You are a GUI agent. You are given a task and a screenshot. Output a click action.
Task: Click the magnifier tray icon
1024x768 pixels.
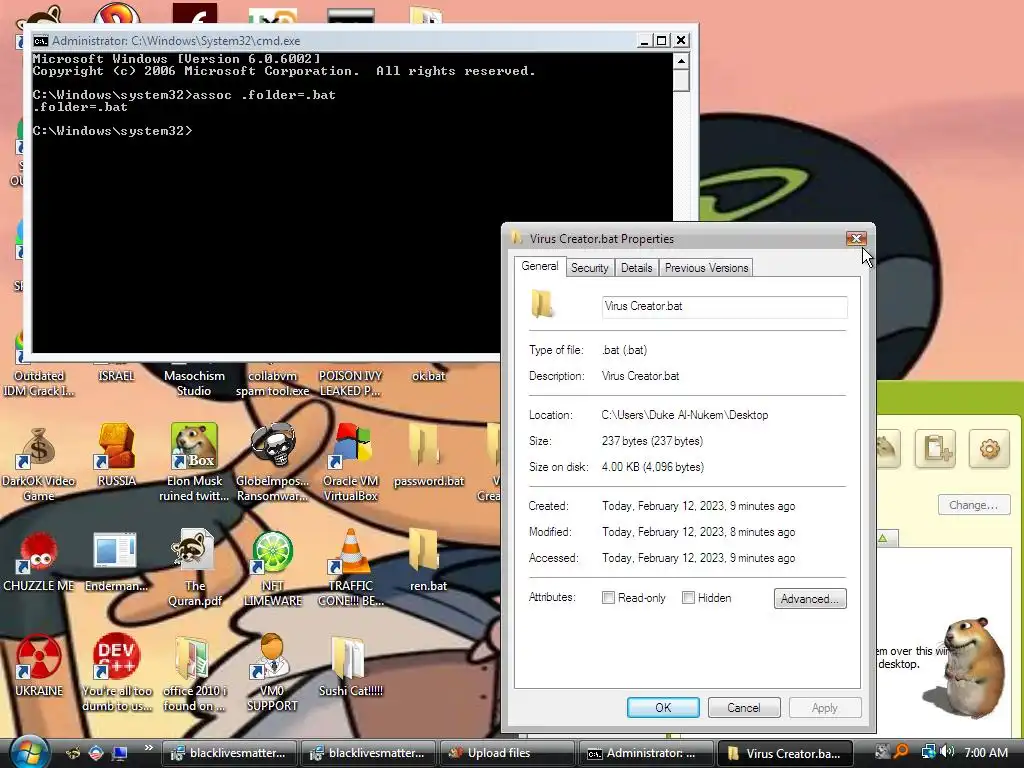[x=901, y=752]
